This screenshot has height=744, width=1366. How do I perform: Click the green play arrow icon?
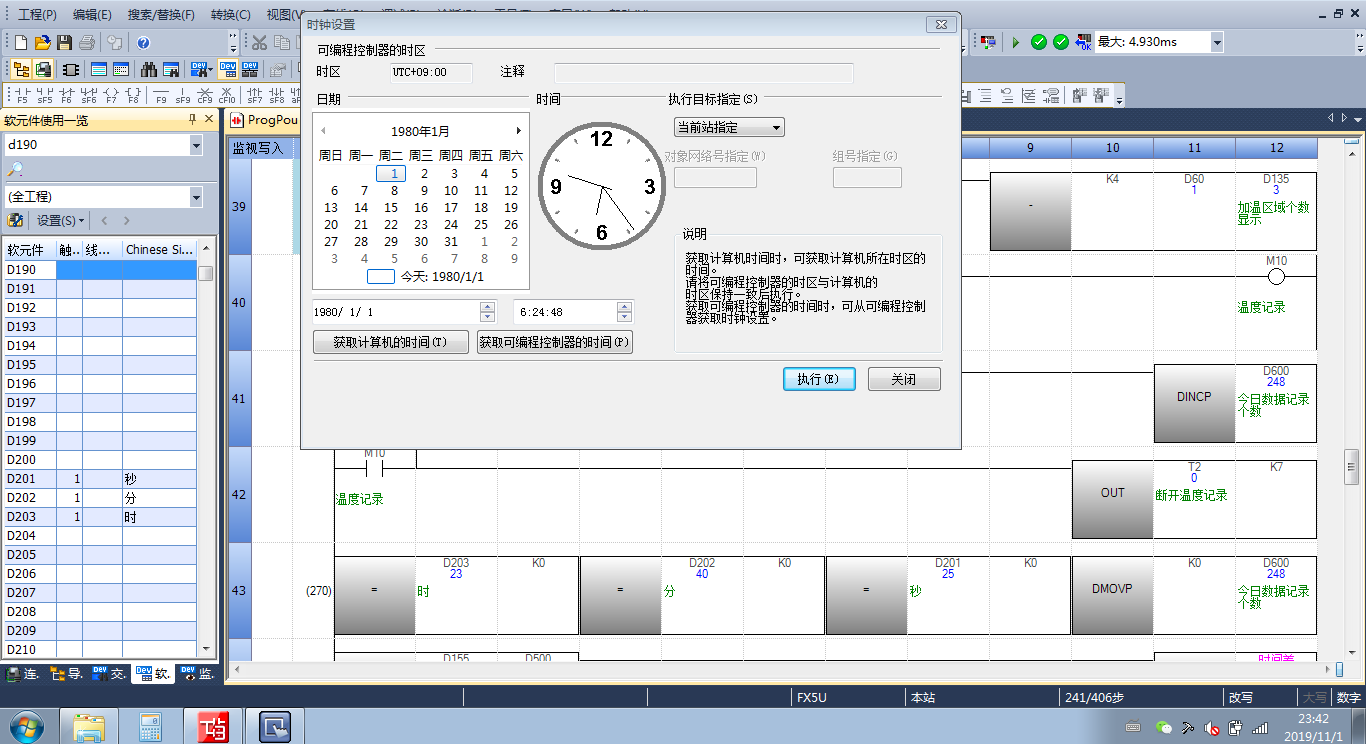(x=1016, y=42)
